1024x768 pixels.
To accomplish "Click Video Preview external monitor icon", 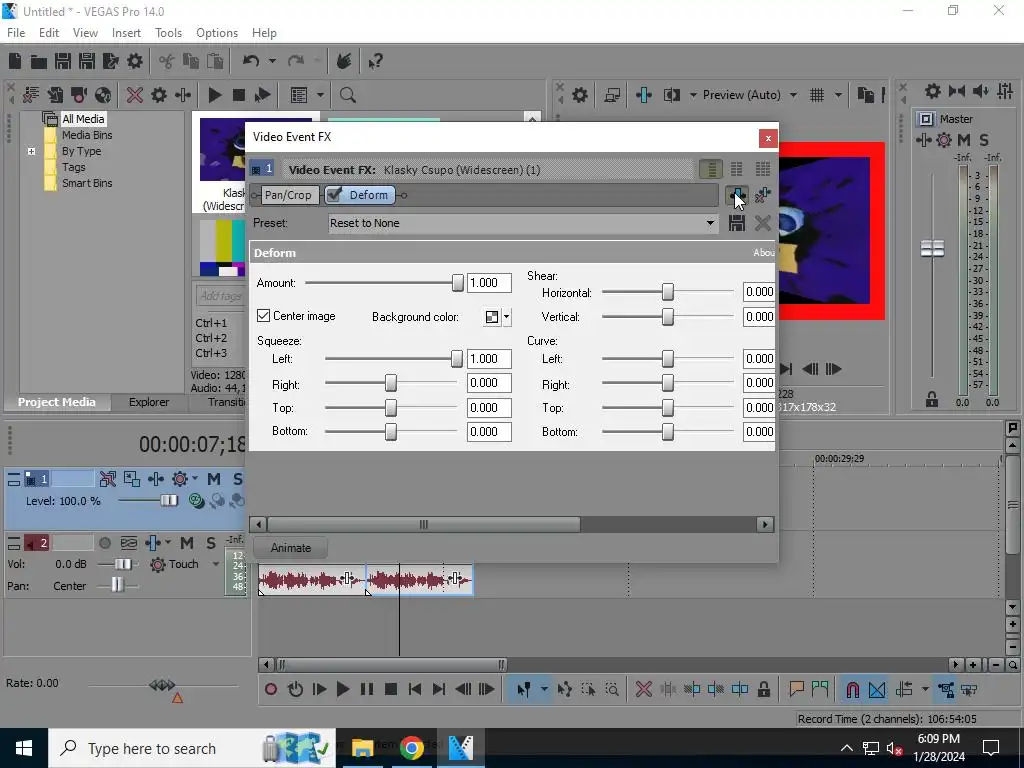I will point(612,95).
